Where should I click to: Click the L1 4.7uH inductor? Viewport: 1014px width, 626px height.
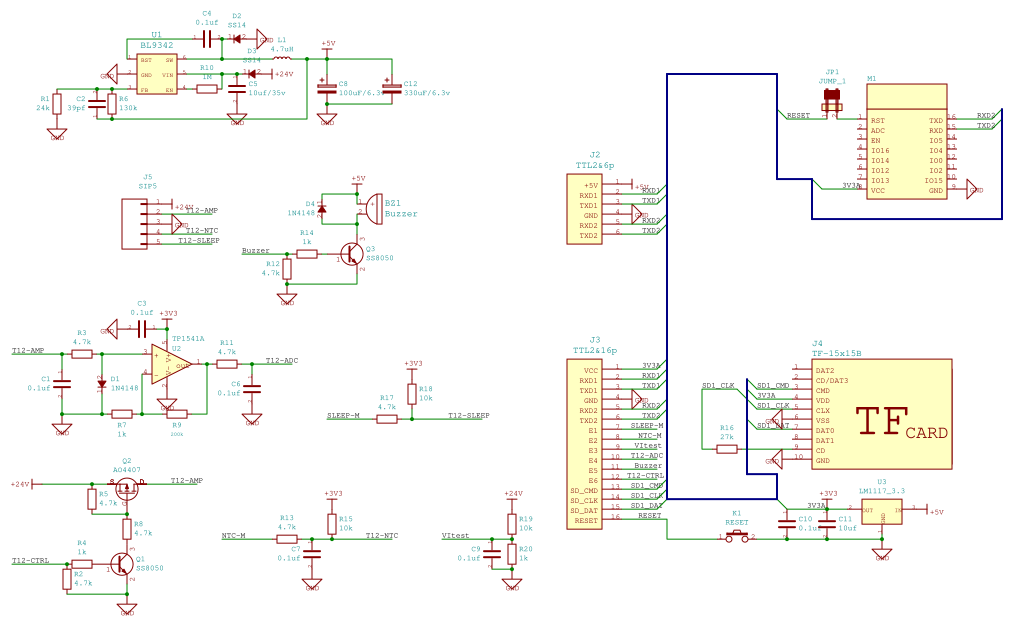pos(281,58)
